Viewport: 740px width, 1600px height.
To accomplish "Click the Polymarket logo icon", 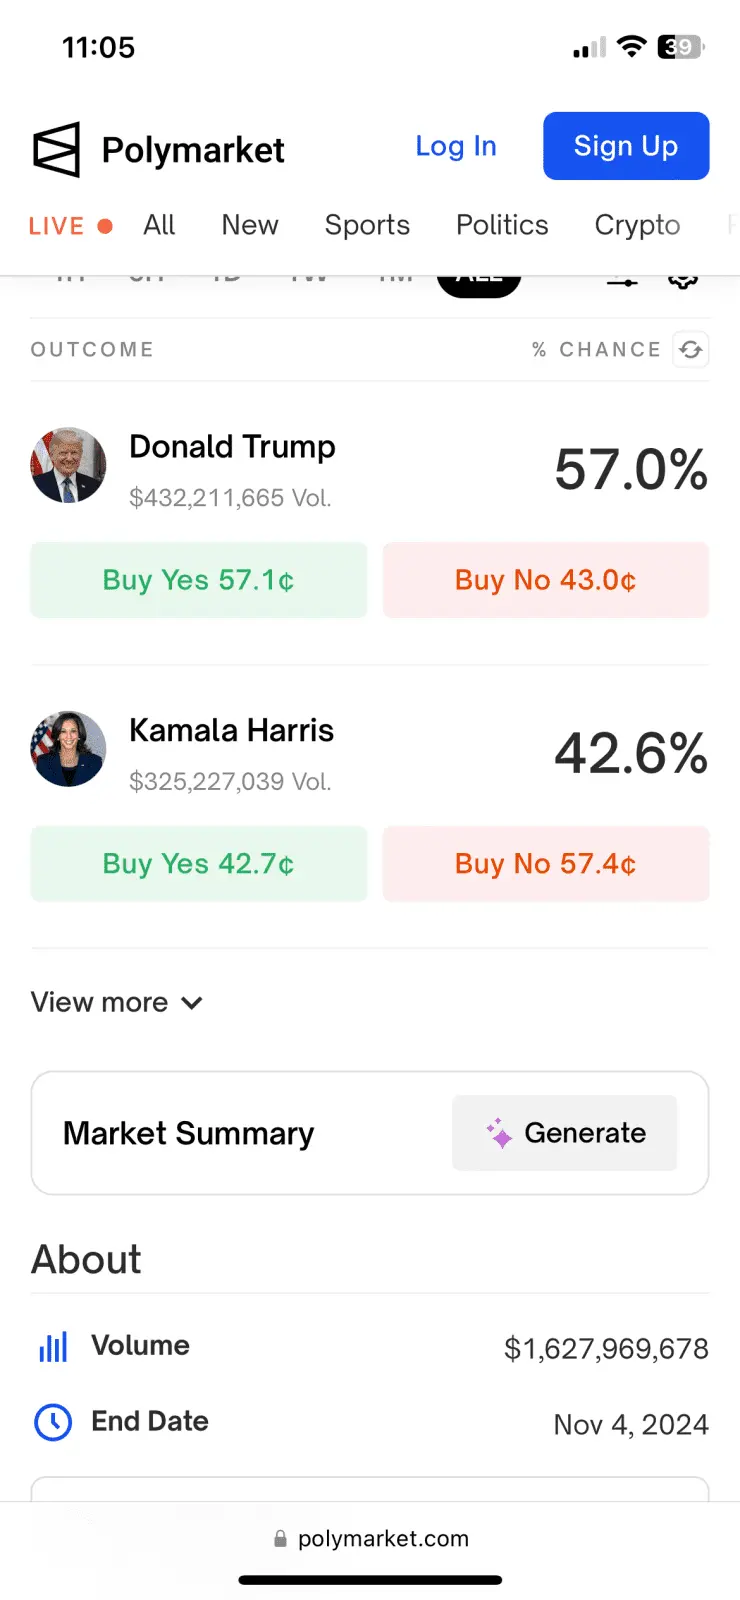I will (x=56, y=150).
